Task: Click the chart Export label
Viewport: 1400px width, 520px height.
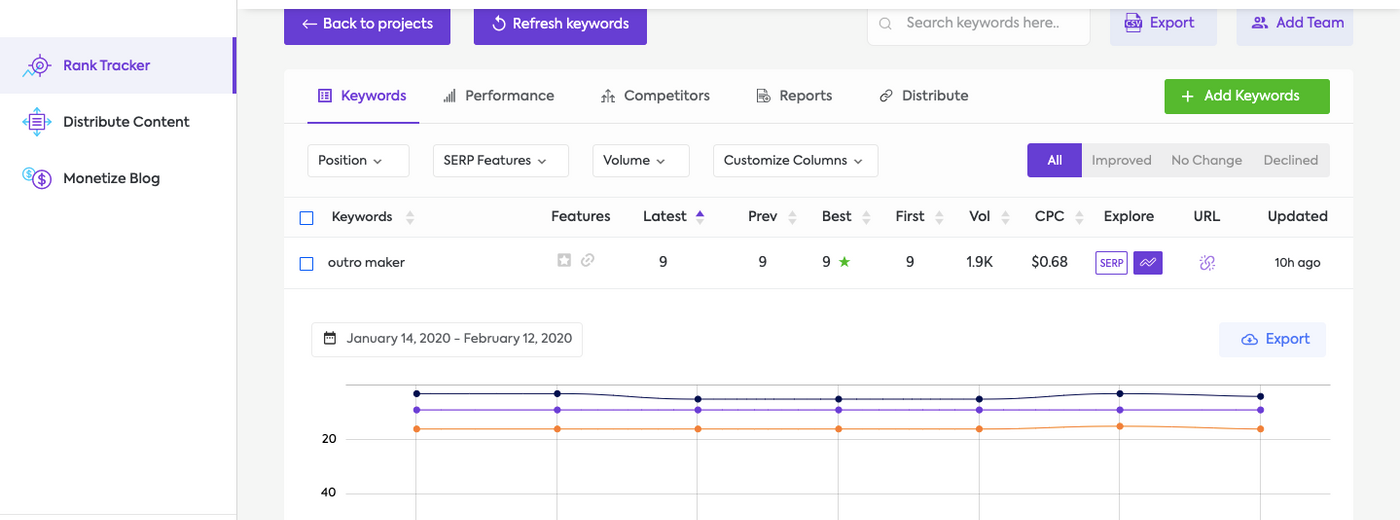Action: 1288,339
